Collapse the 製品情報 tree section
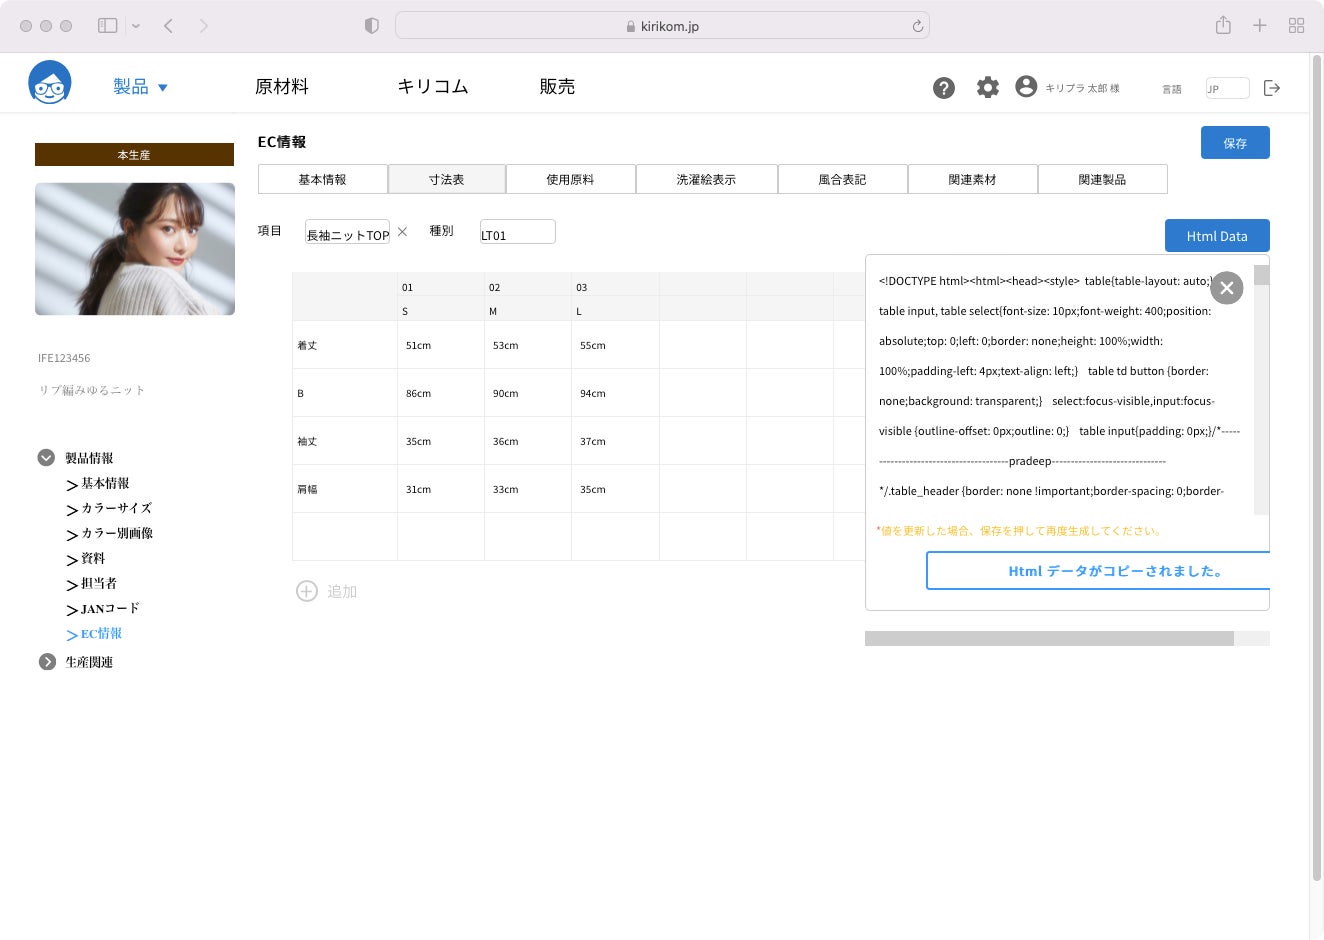The image size is (1324, 940). [46, 458]
